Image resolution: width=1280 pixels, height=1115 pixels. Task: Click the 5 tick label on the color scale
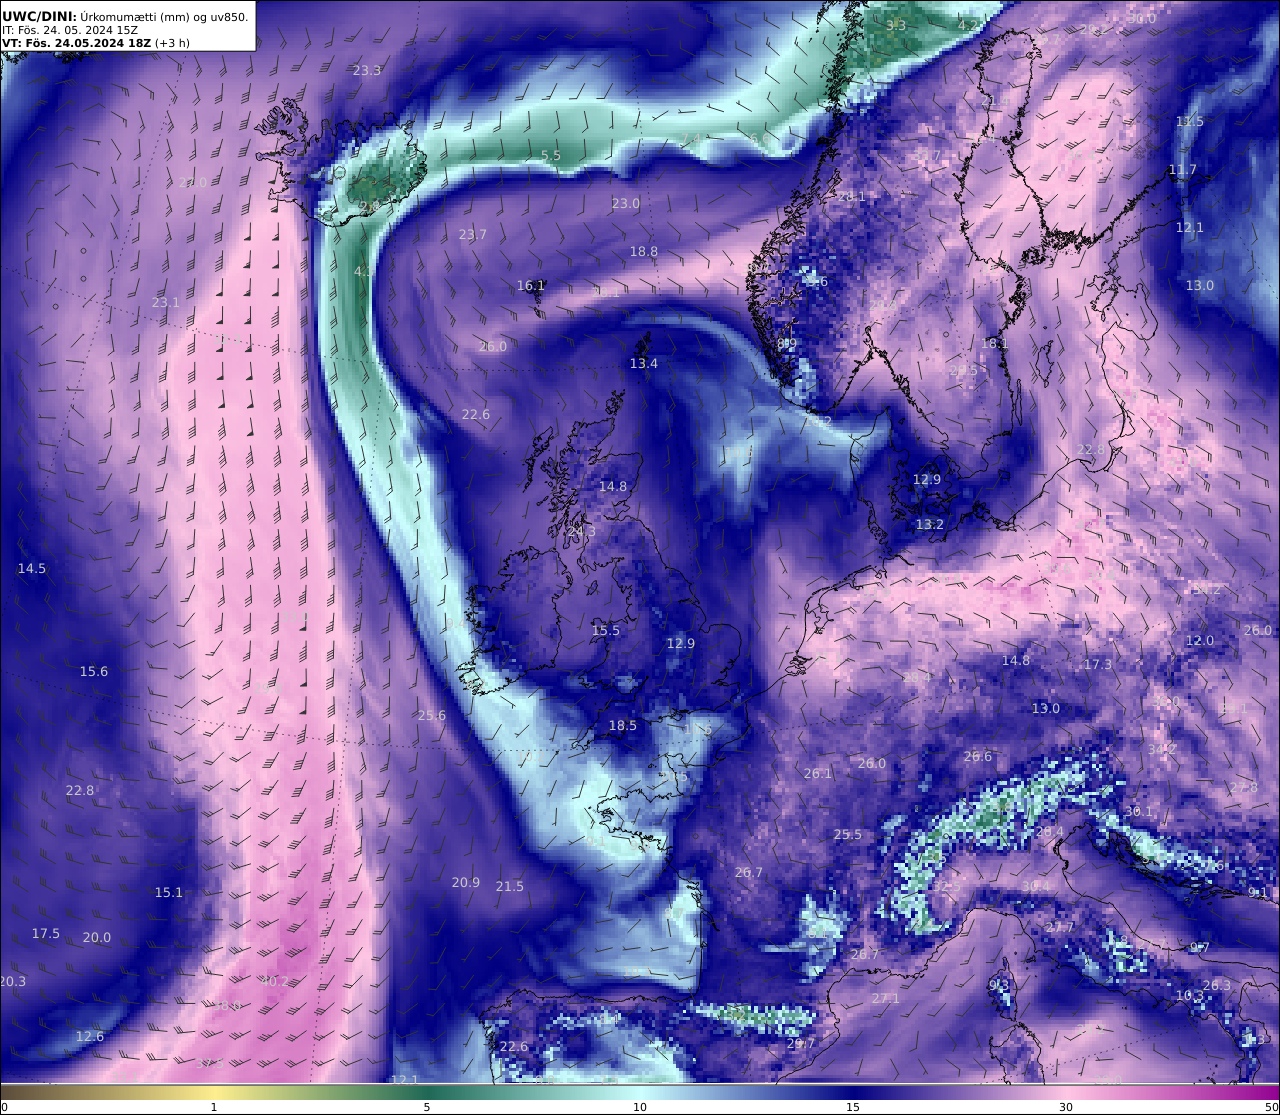427,1107
